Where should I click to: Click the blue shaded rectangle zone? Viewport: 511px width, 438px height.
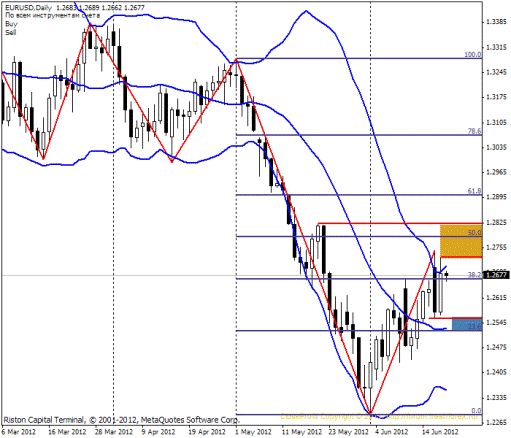467,324
